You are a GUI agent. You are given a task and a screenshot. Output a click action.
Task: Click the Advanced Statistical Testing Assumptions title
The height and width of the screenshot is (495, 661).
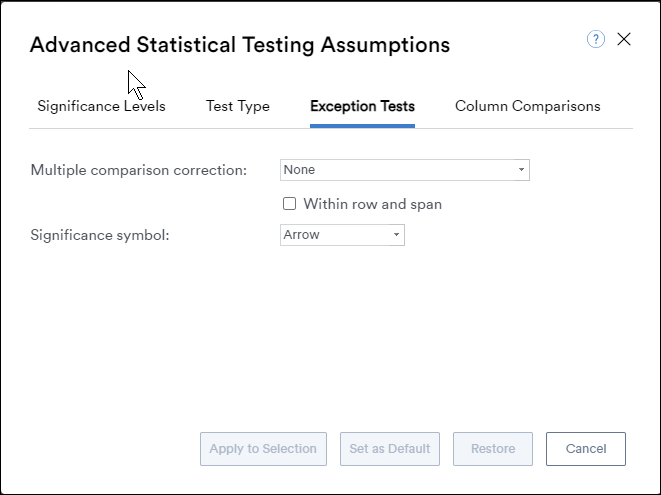pos(240,45)
